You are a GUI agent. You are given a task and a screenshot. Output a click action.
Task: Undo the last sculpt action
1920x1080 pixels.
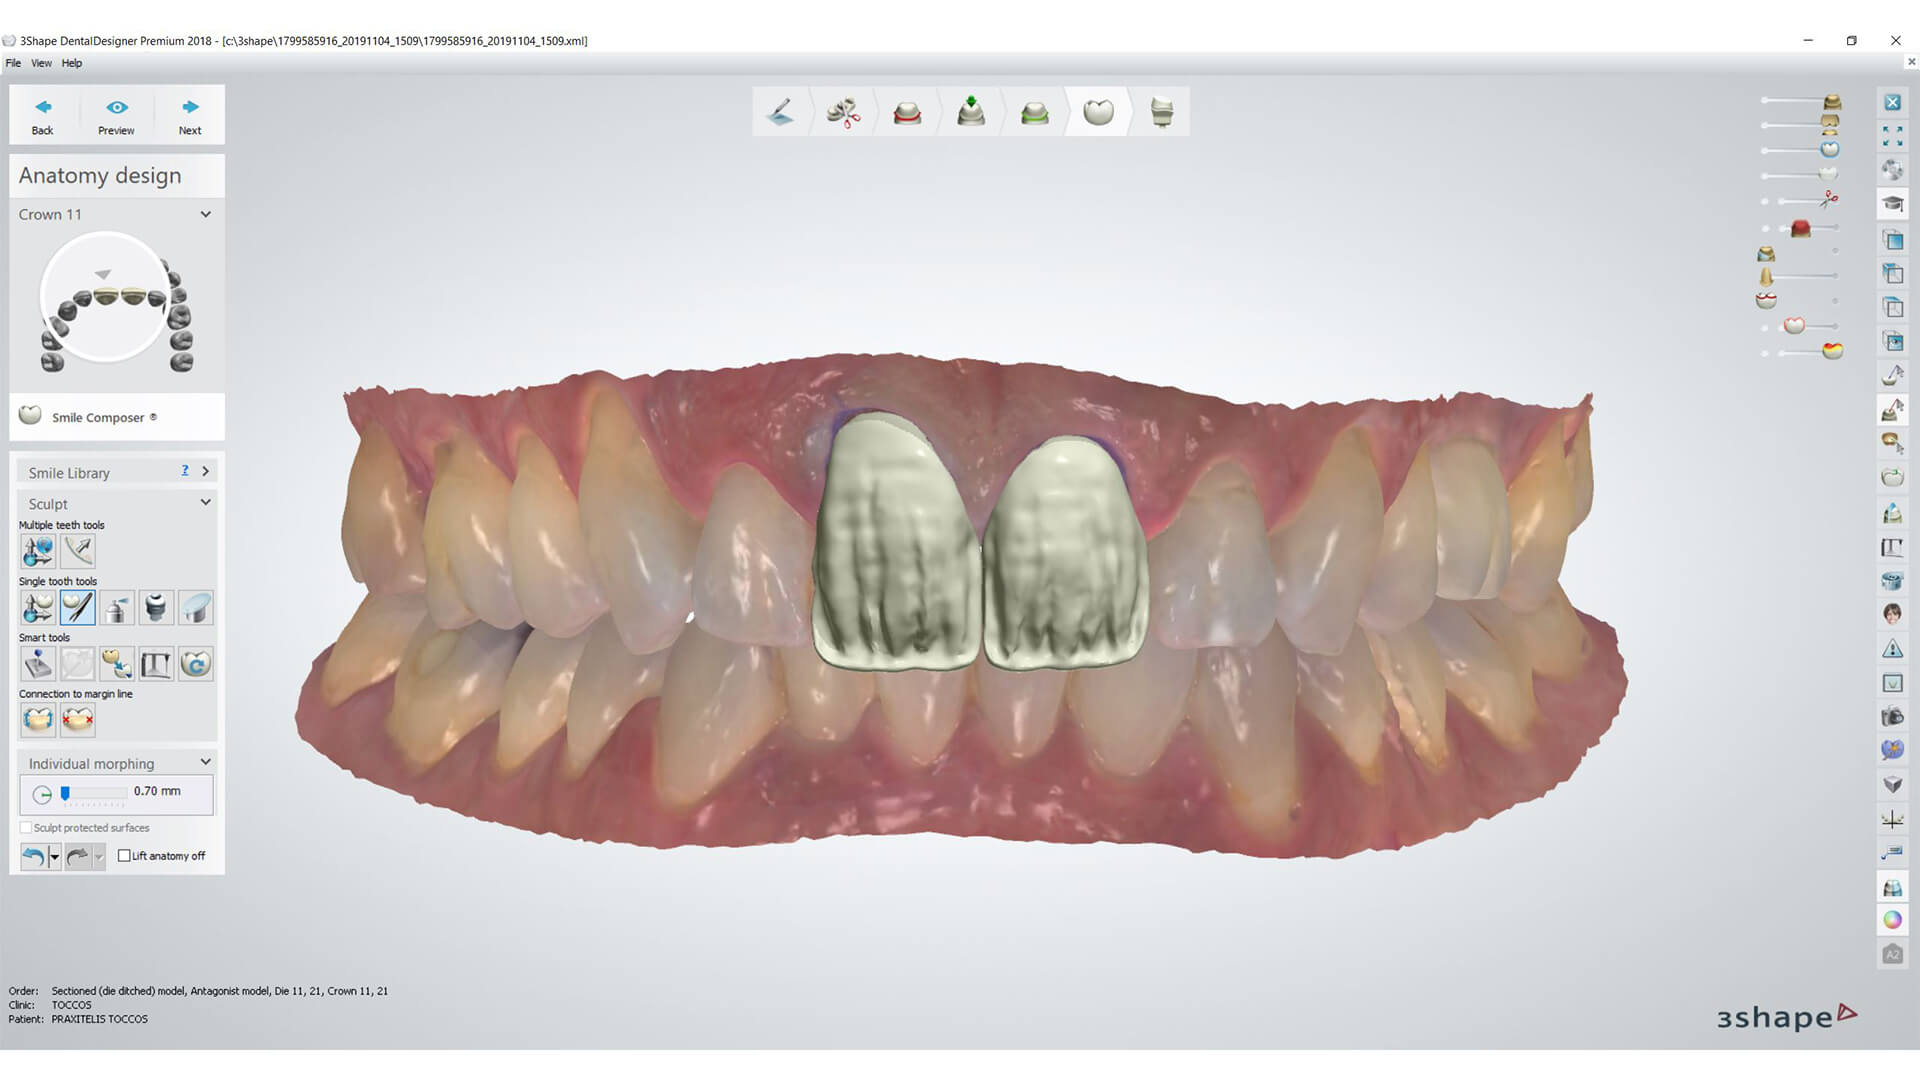(x=33, y=856)
